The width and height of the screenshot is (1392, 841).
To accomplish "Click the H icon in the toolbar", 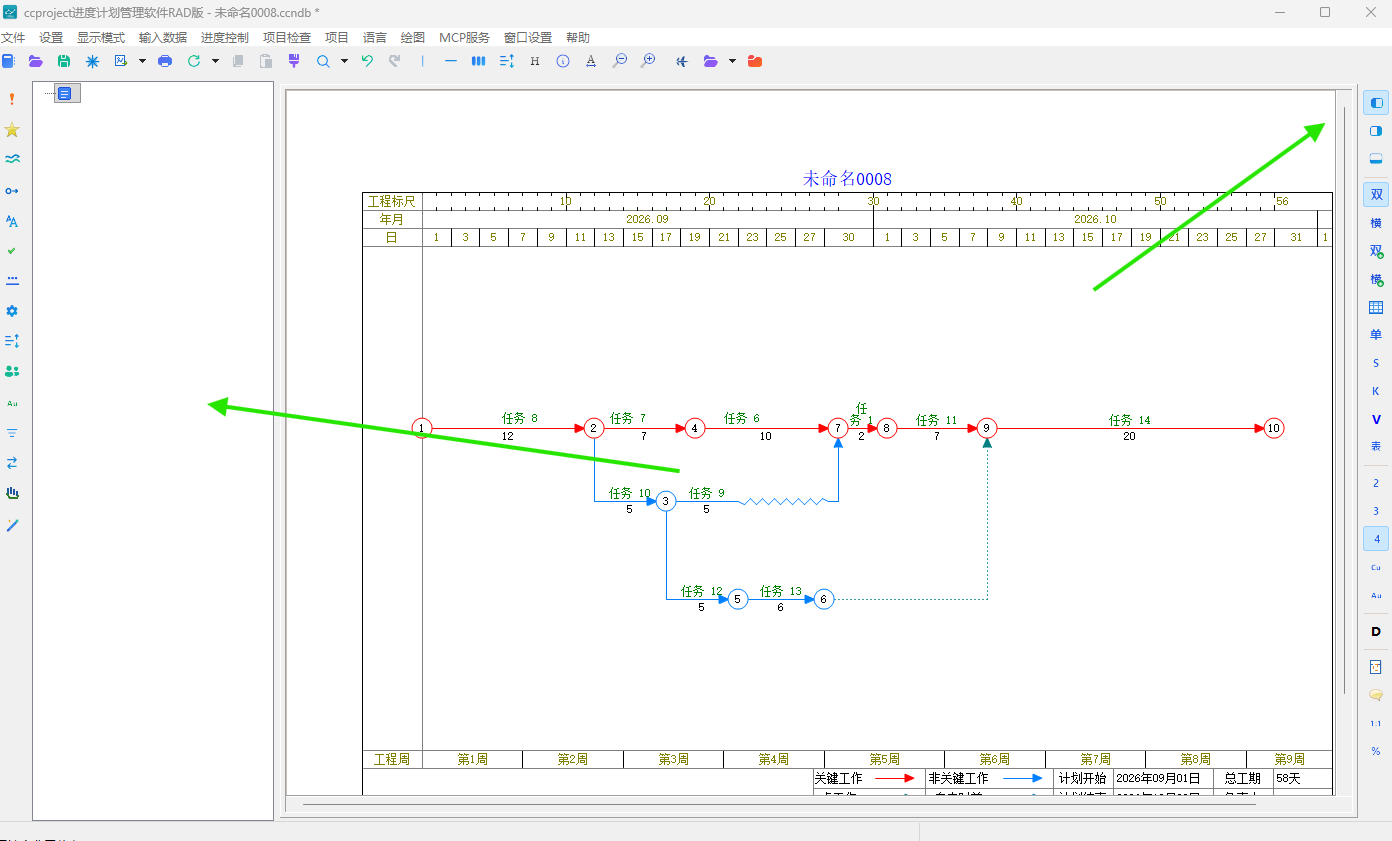I will click(x=535, y=61).
